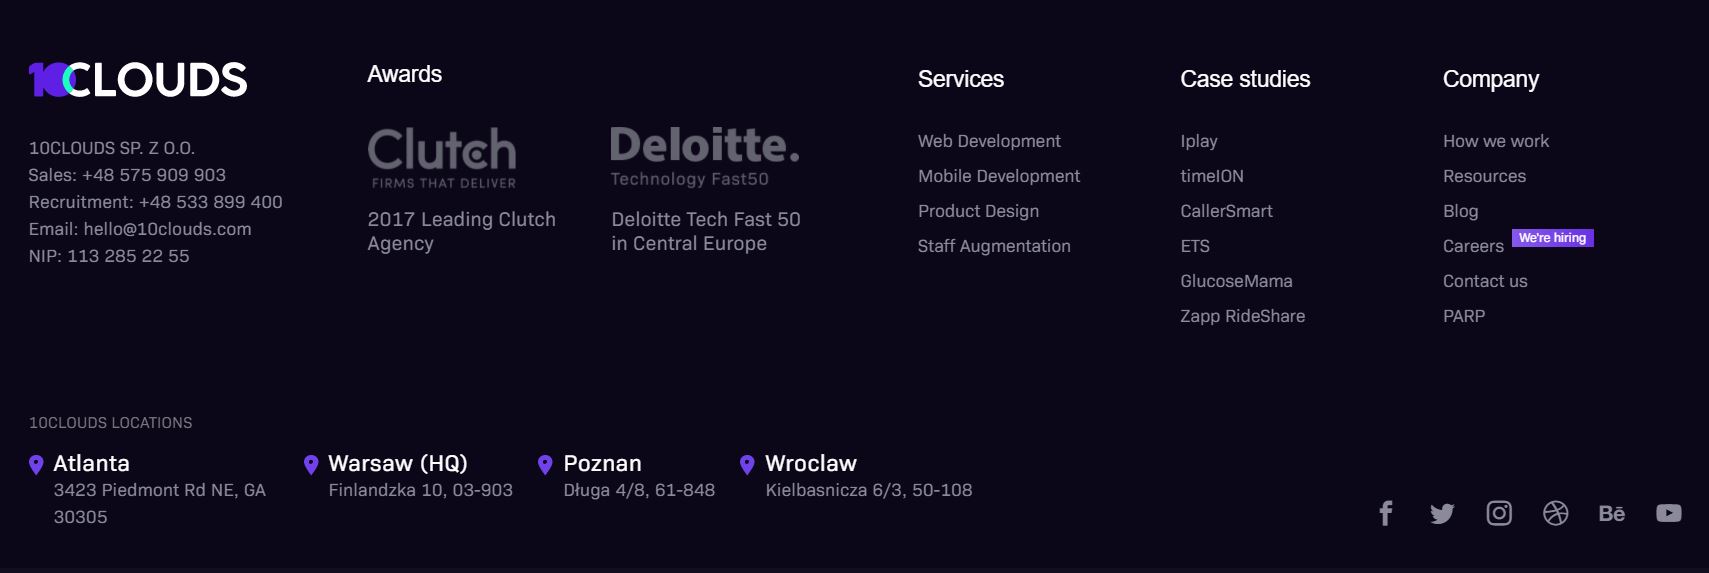Open the Twitter profile icon
The height and width of the screenshot is (573, 1709).
[x=1442, y=513]
